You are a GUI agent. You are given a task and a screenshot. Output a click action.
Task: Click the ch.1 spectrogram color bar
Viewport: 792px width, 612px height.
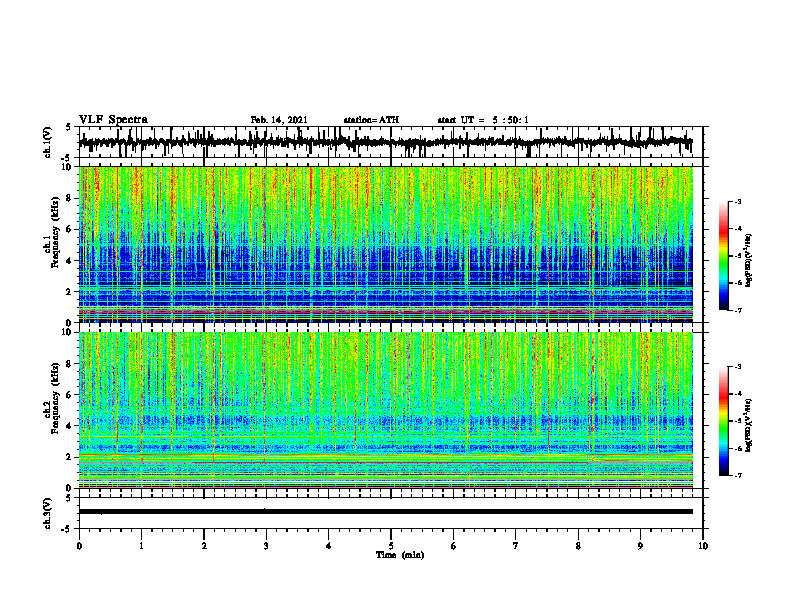click(723, 256)
